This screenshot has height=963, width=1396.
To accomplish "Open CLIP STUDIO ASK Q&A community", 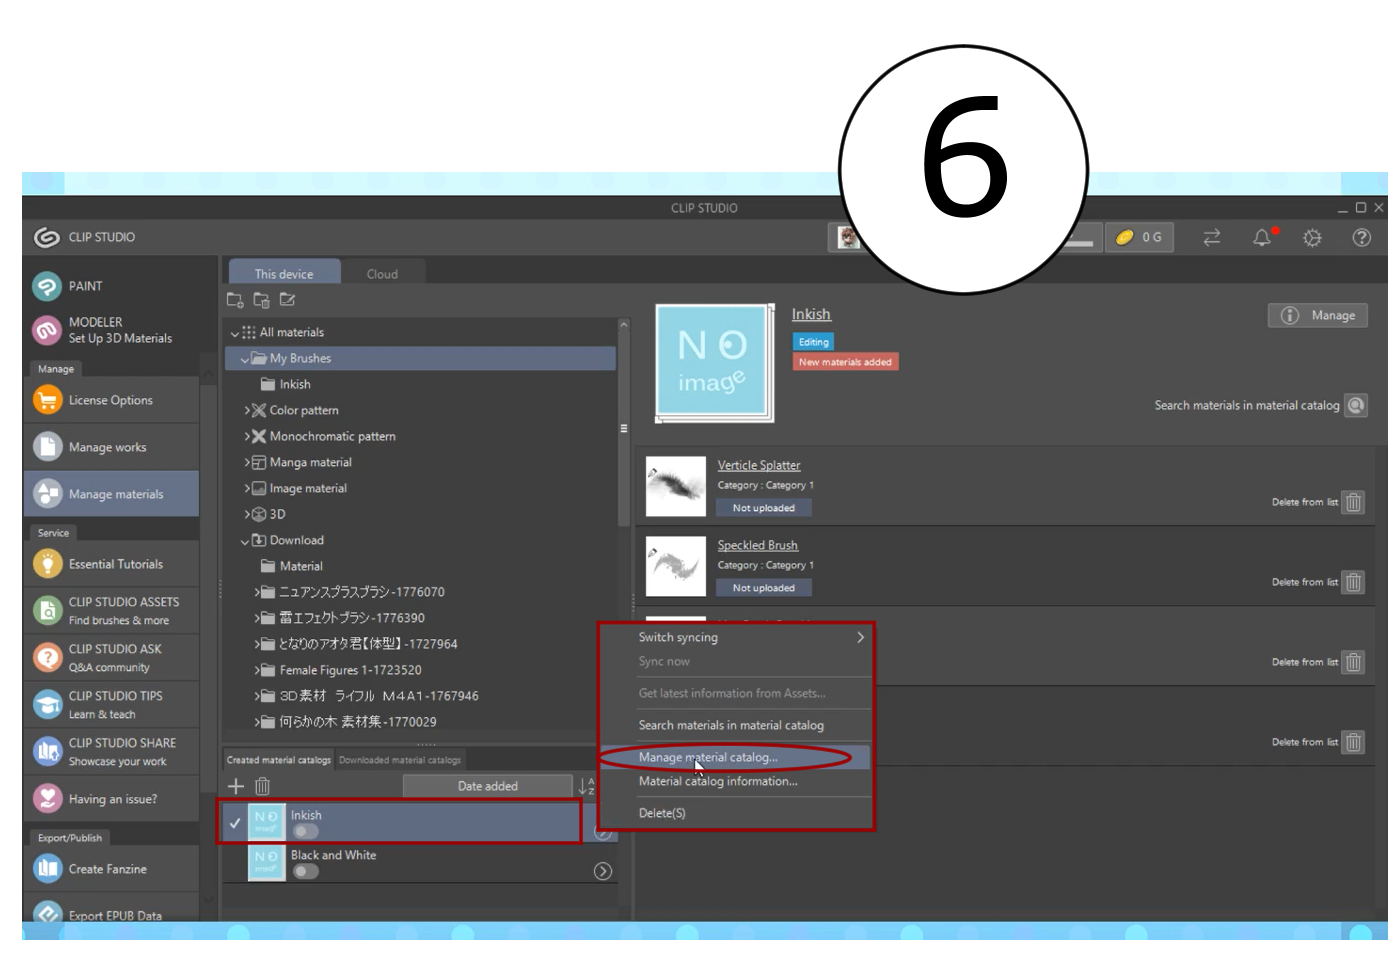I will [110, 657].
